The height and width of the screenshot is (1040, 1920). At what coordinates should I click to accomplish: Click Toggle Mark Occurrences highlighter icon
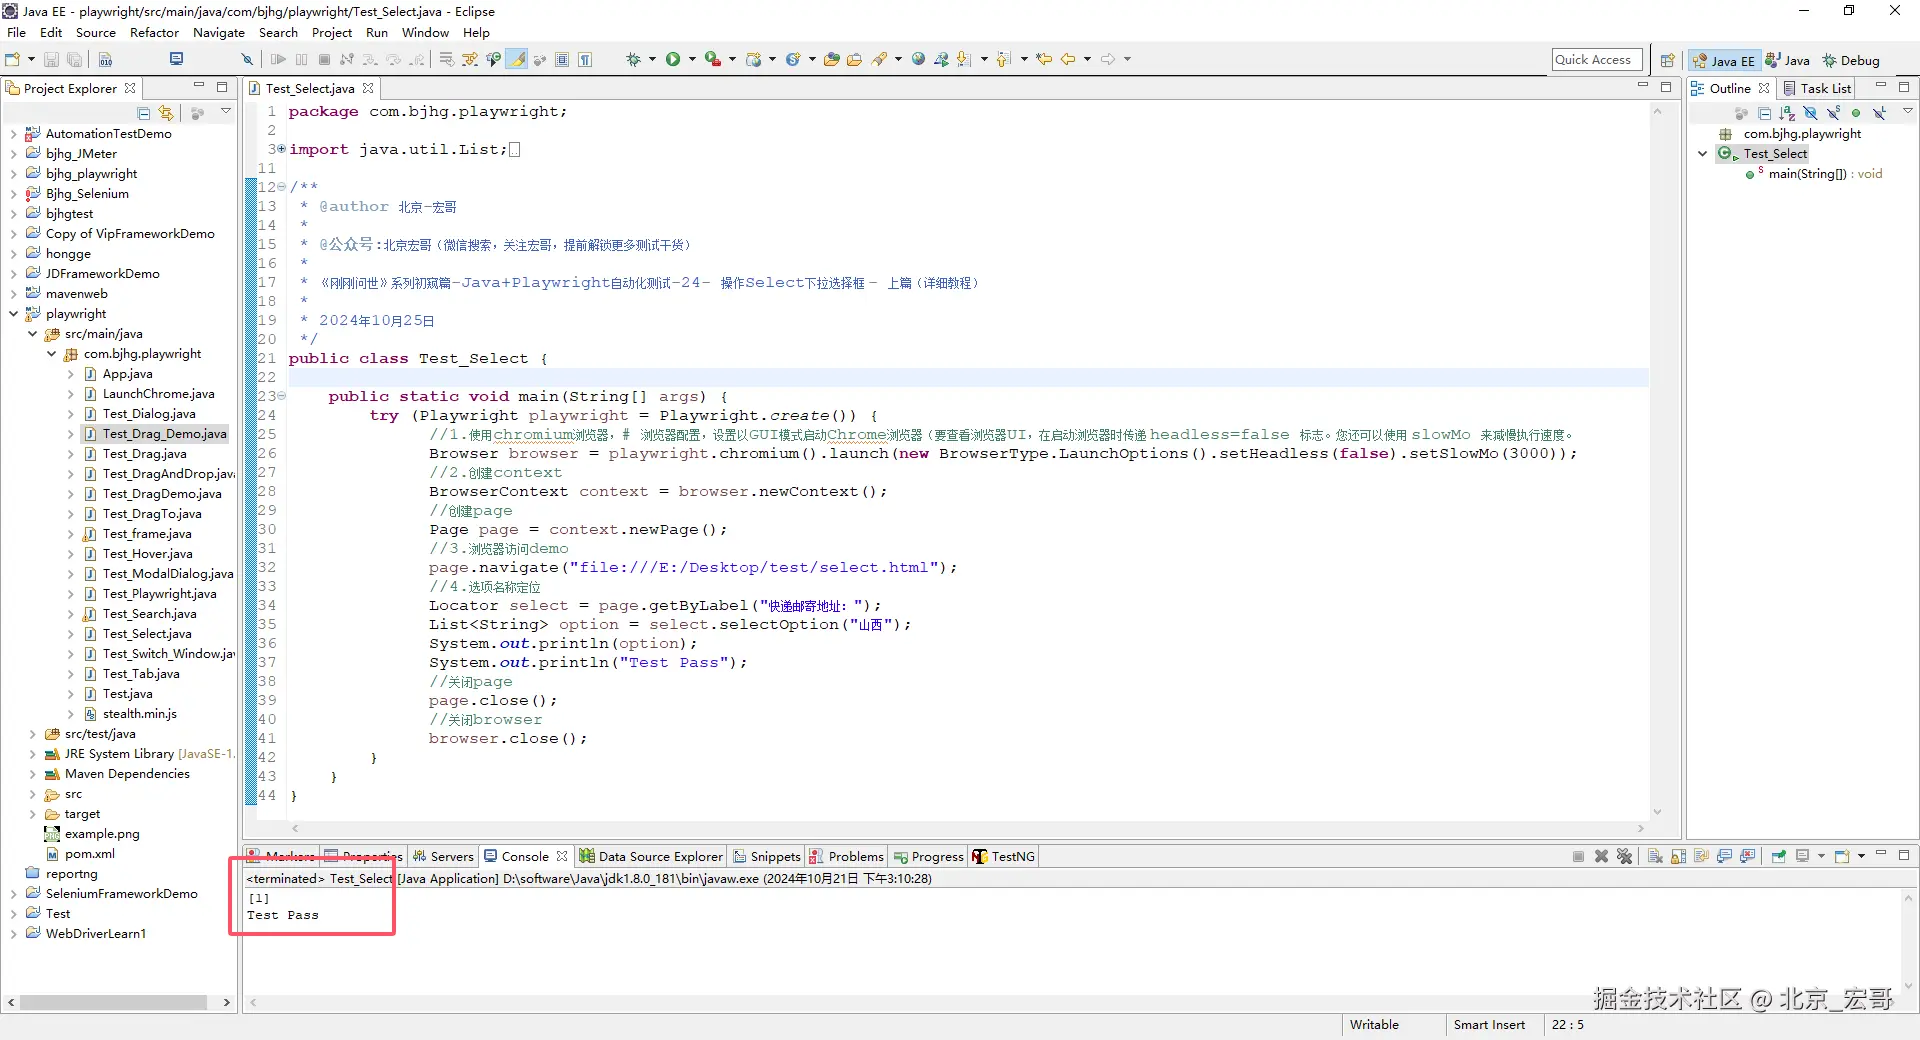tap(517, 59)
